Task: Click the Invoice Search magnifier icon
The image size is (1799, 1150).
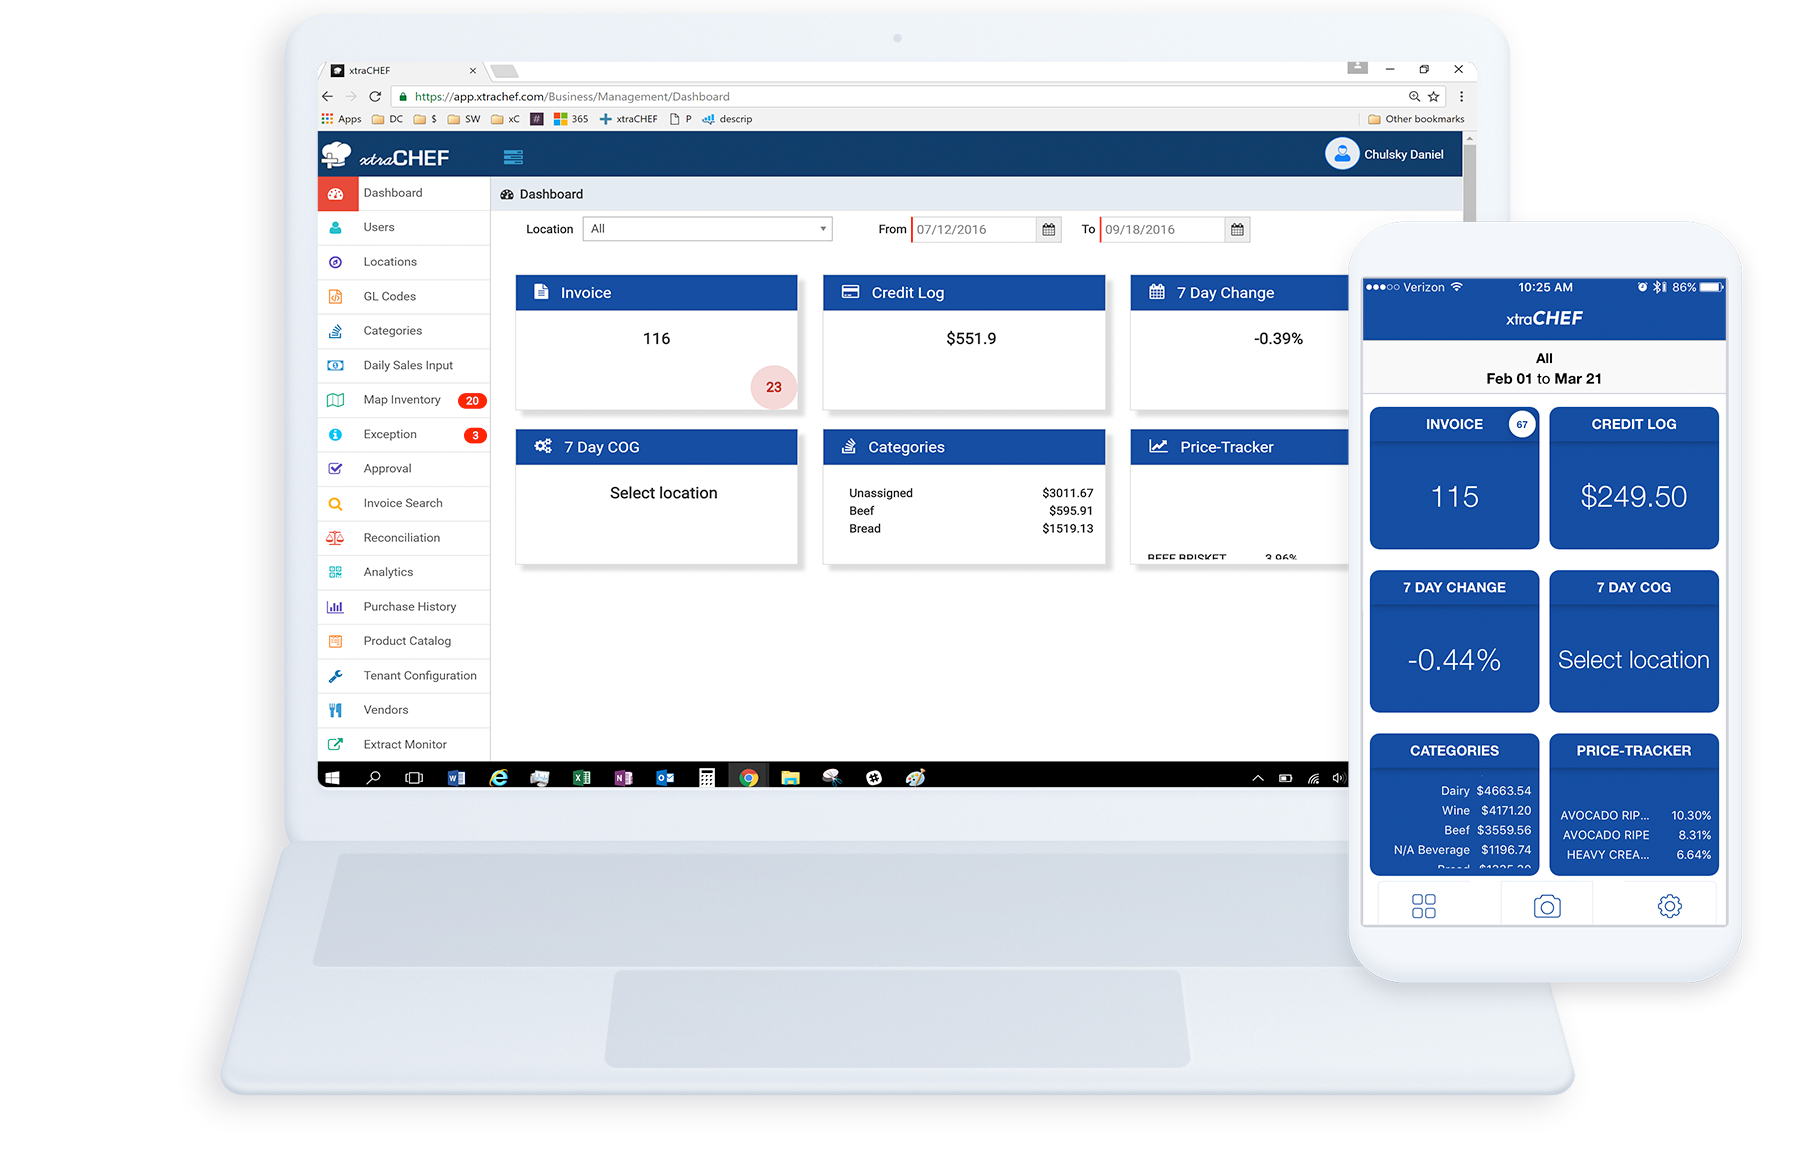Action: (x=336, y=504)
